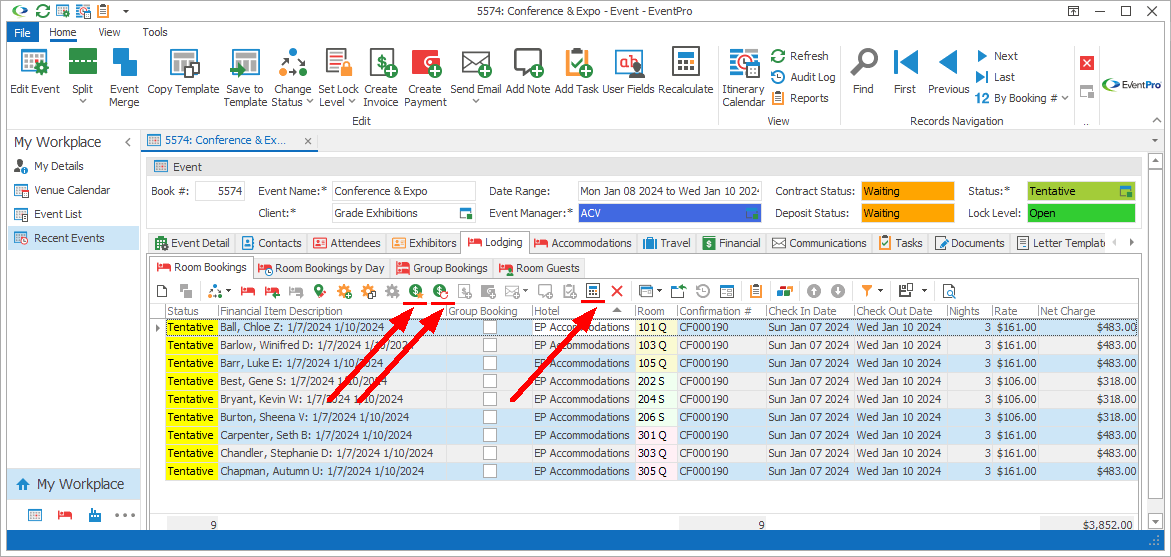The height and width of the screenshot is (557, 1171).
Task: Open the filter funnel dropdown arrow
Action: [880, 290]
